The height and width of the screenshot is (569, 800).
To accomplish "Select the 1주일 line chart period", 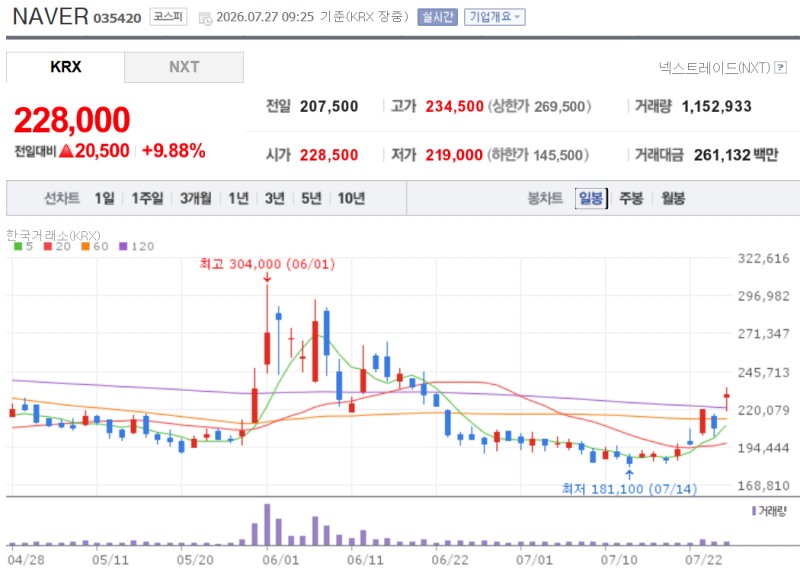I will [x=147, y=198].
